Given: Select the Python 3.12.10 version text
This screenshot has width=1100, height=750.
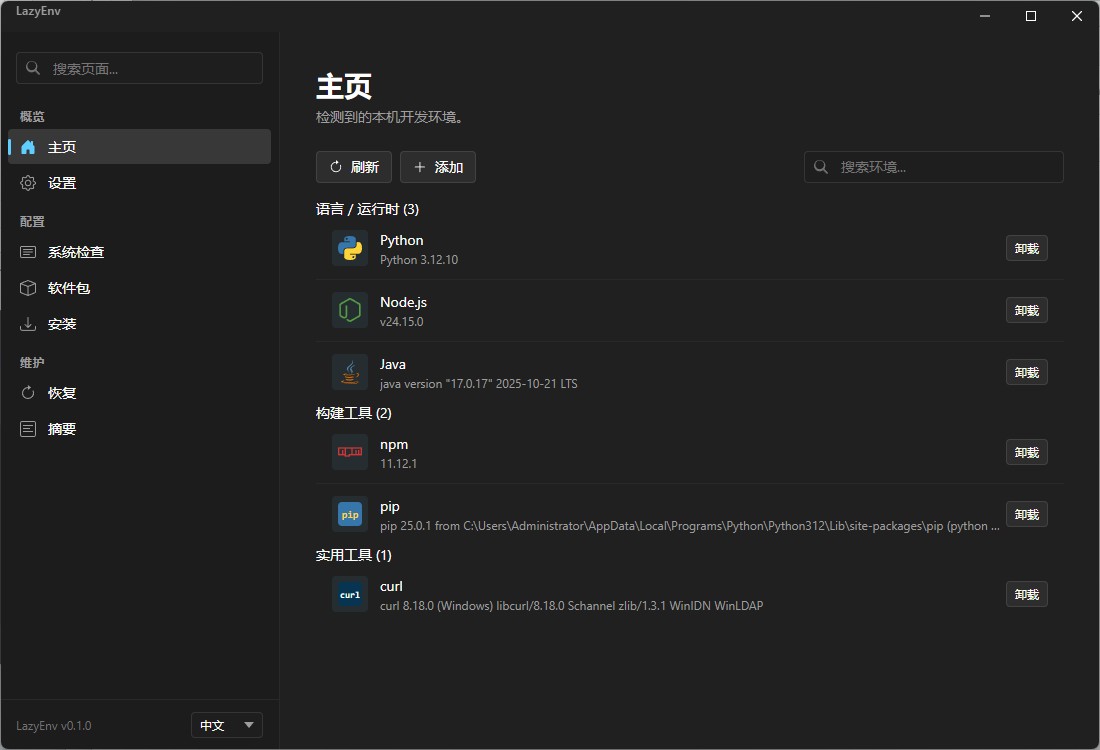Looking at the screenshot, I should tap(419, 260).
